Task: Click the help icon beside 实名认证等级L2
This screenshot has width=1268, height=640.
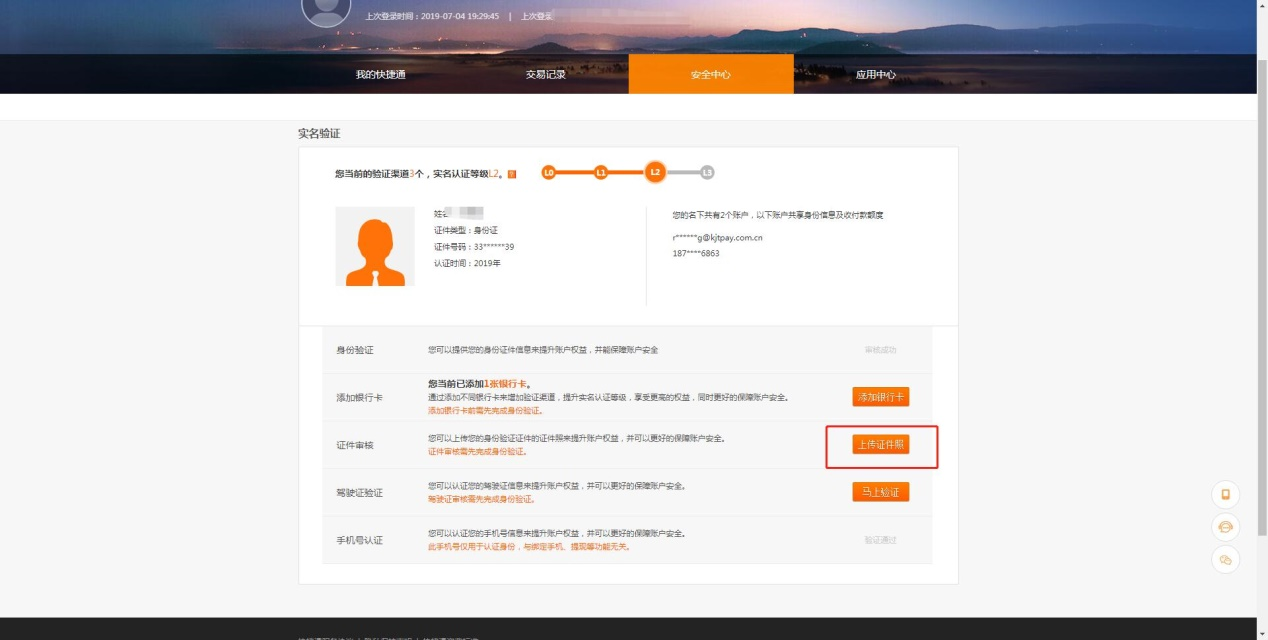Action: [510, 172]
